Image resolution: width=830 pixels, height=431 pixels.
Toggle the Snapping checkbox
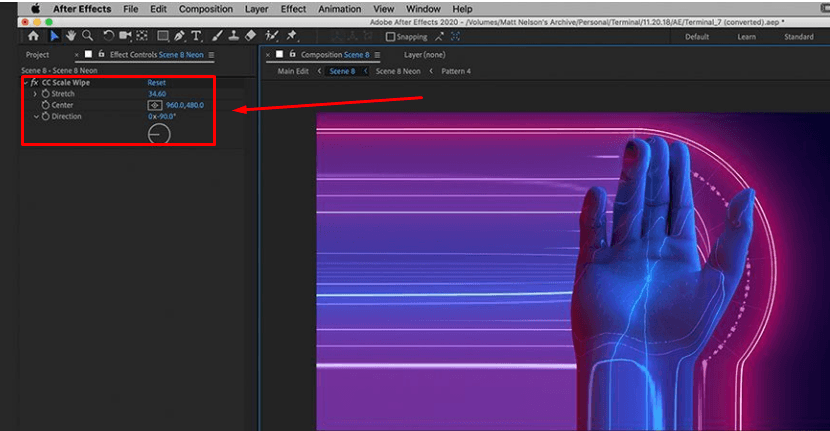(390, 37)
